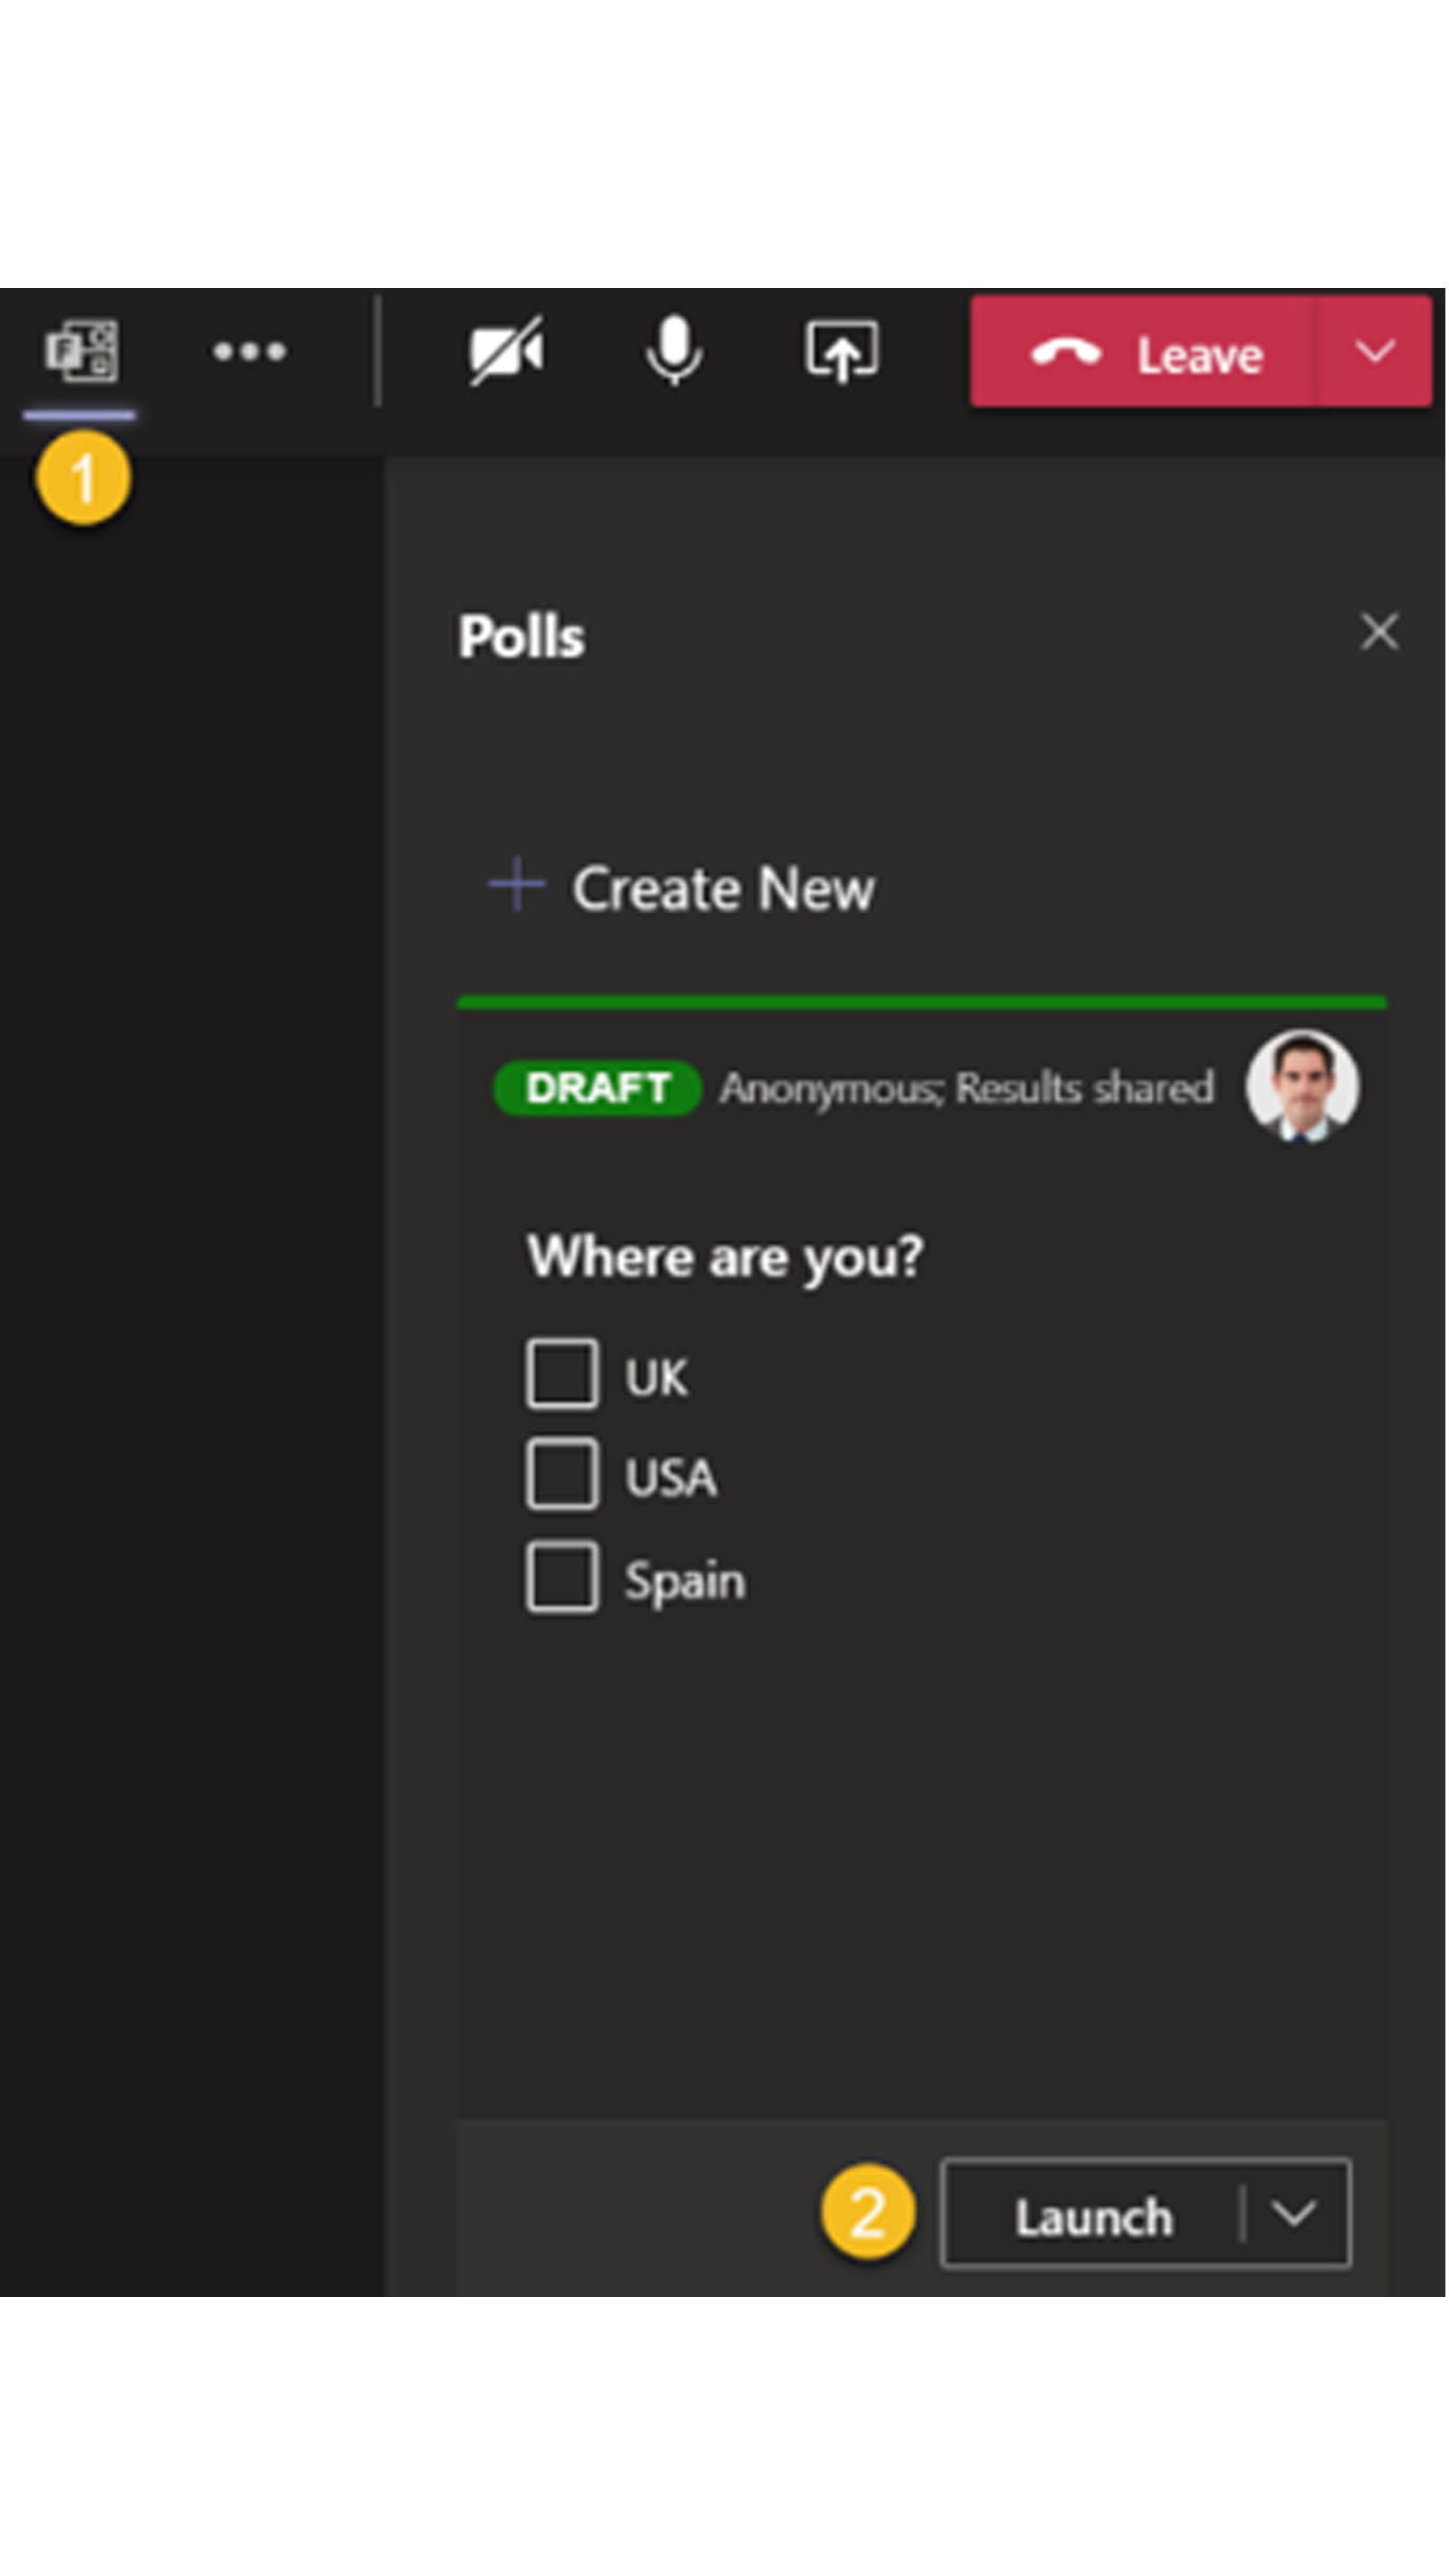Close the Polls panel
The image size is (1449, 2576).
point(1379,632)
